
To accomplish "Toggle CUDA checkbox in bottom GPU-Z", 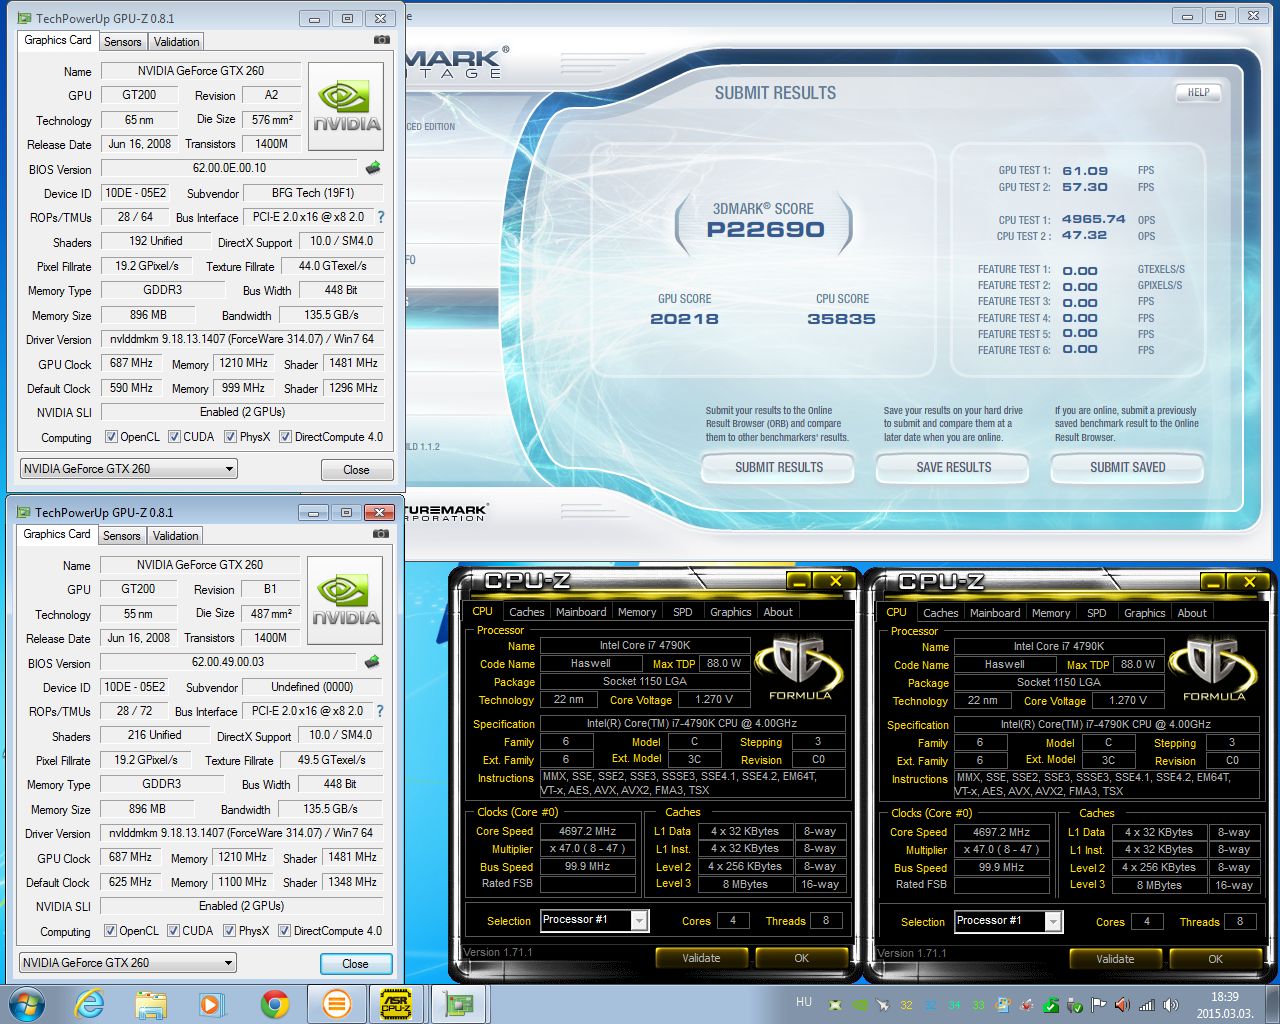I will pos(173,931).
